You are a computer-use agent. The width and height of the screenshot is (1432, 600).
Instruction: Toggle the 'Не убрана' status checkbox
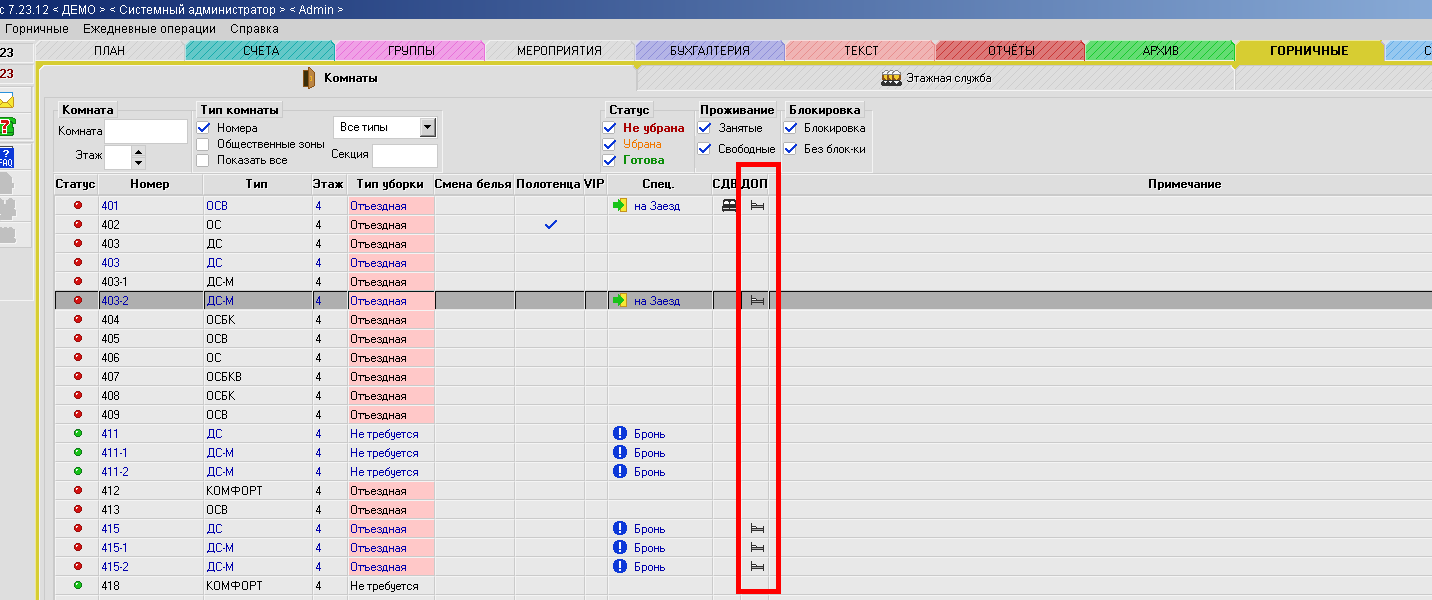pos(610,128)
